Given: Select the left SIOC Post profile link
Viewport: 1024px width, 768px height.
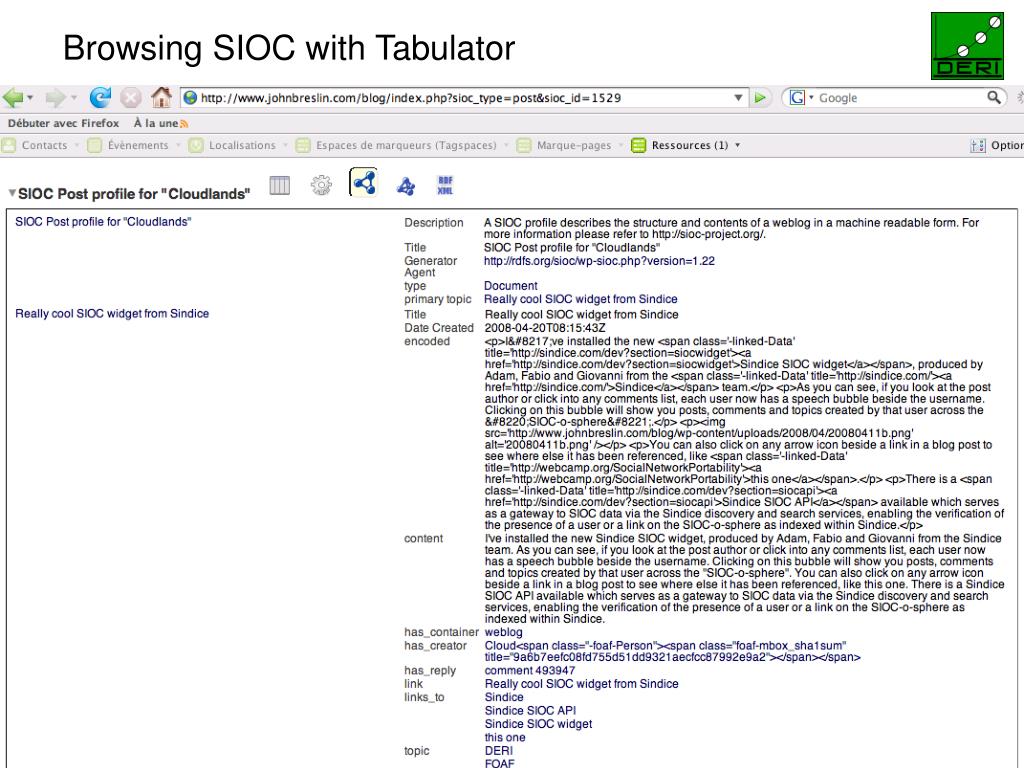Looking at the screenshot, I should click(x=103, y=222).
